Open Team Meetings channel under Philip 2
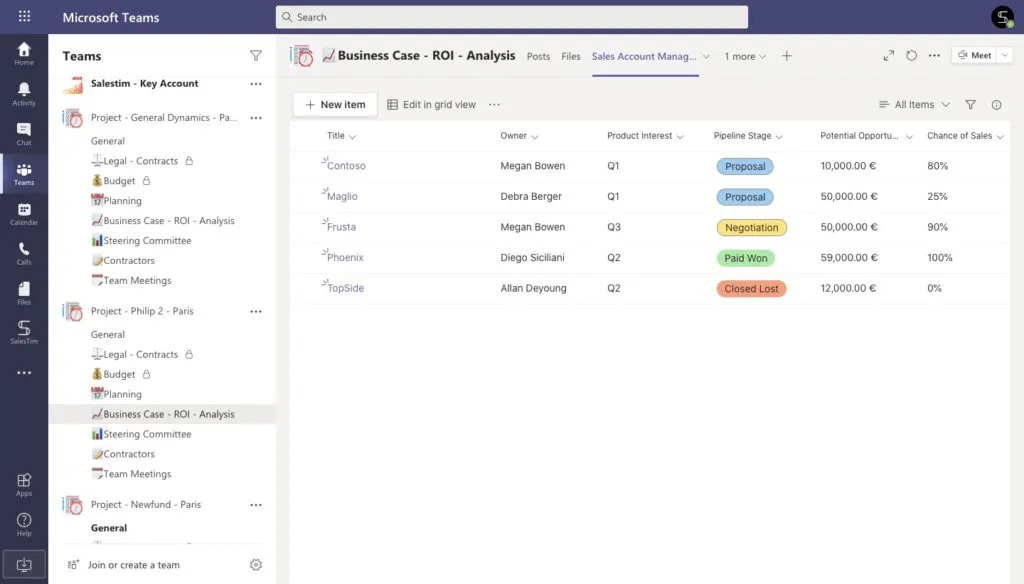This screenshot has height=584, width=1024. point(137,474)
